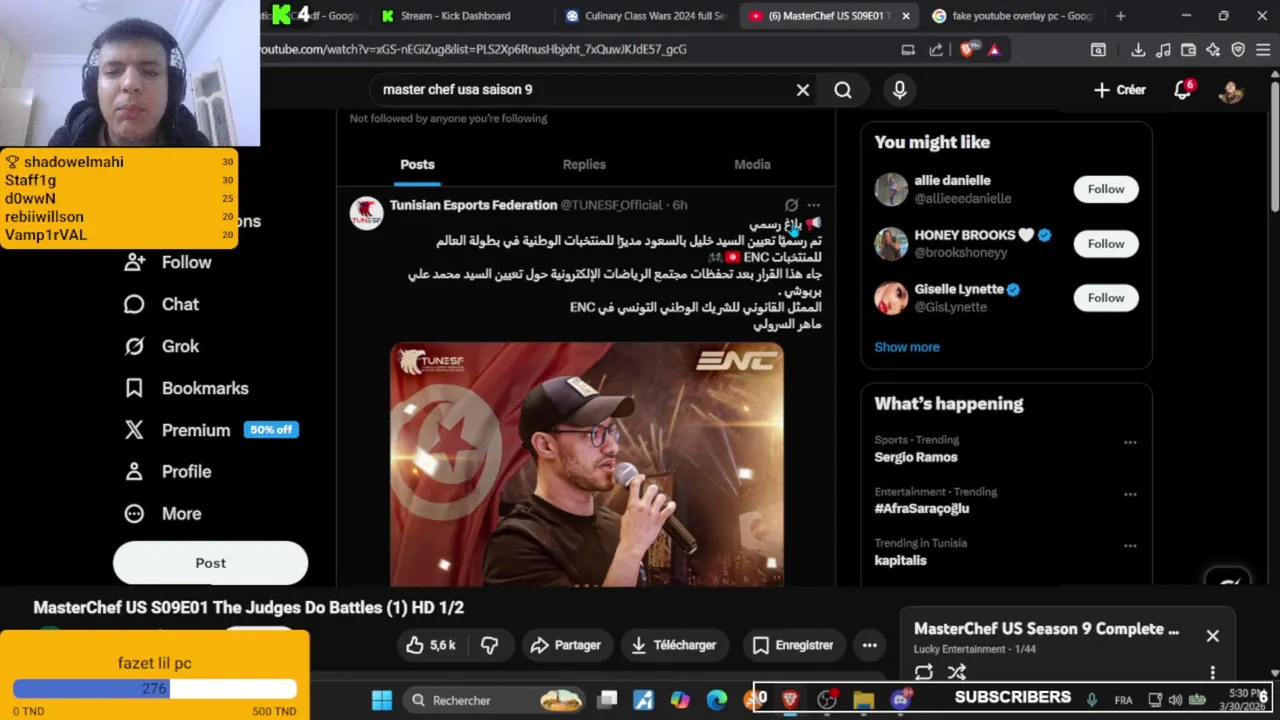Viewport: 1280px width, 720px height.
Task: Click the share page icon in address bar
Action: click(936, 49)
